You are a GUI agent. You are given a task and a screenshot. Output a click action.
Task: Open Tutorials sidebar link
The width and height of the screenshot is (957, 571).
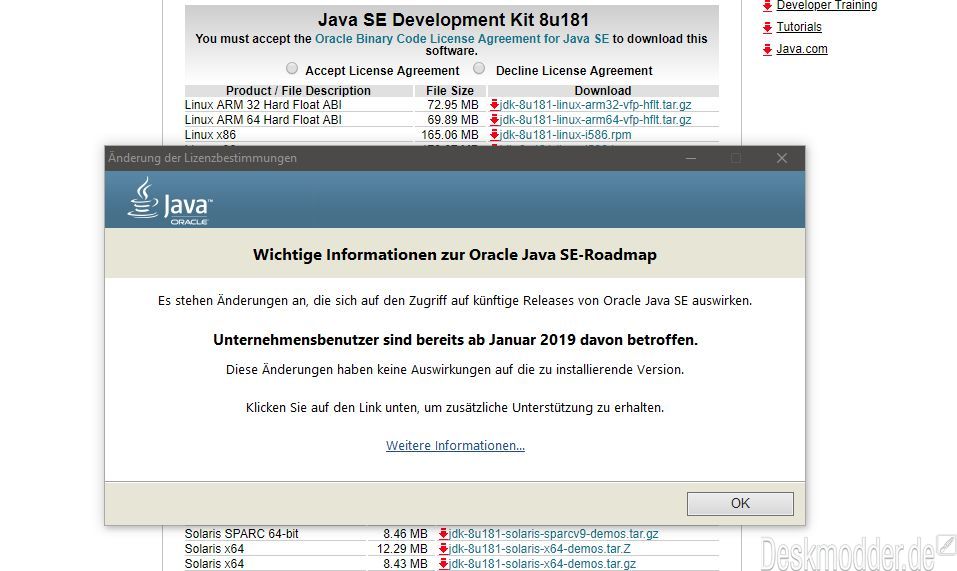pyautogui.click(x=799, y=27)
